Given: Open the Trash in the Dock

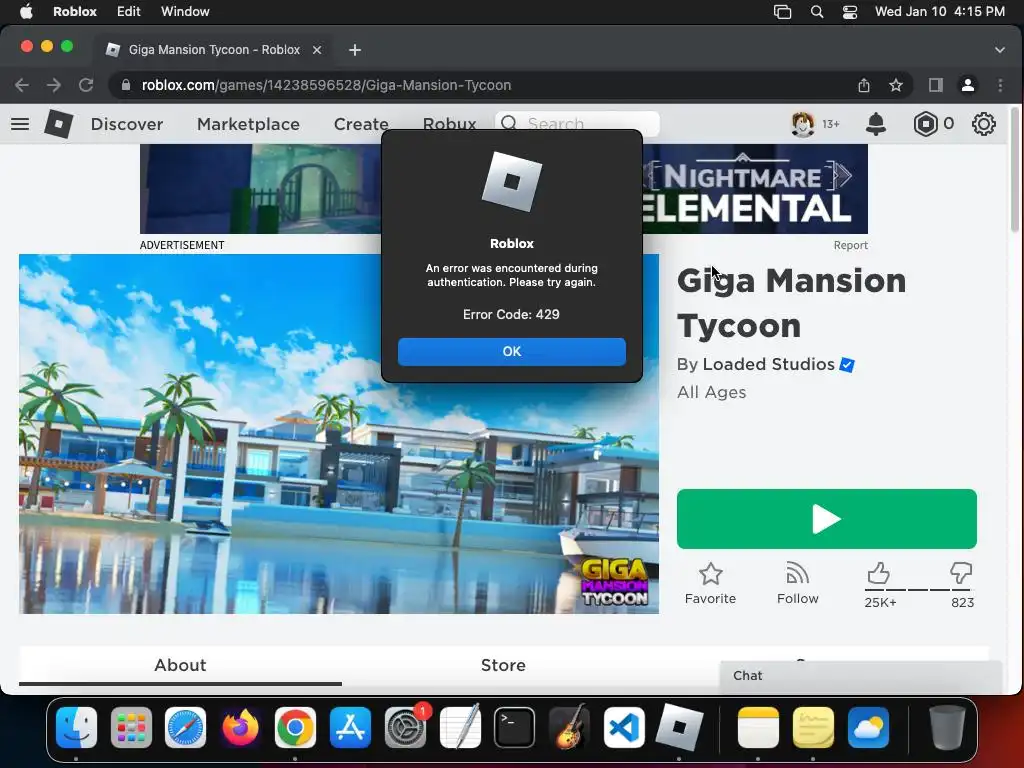Looking at the screenshot, I should tap(947, 727).
